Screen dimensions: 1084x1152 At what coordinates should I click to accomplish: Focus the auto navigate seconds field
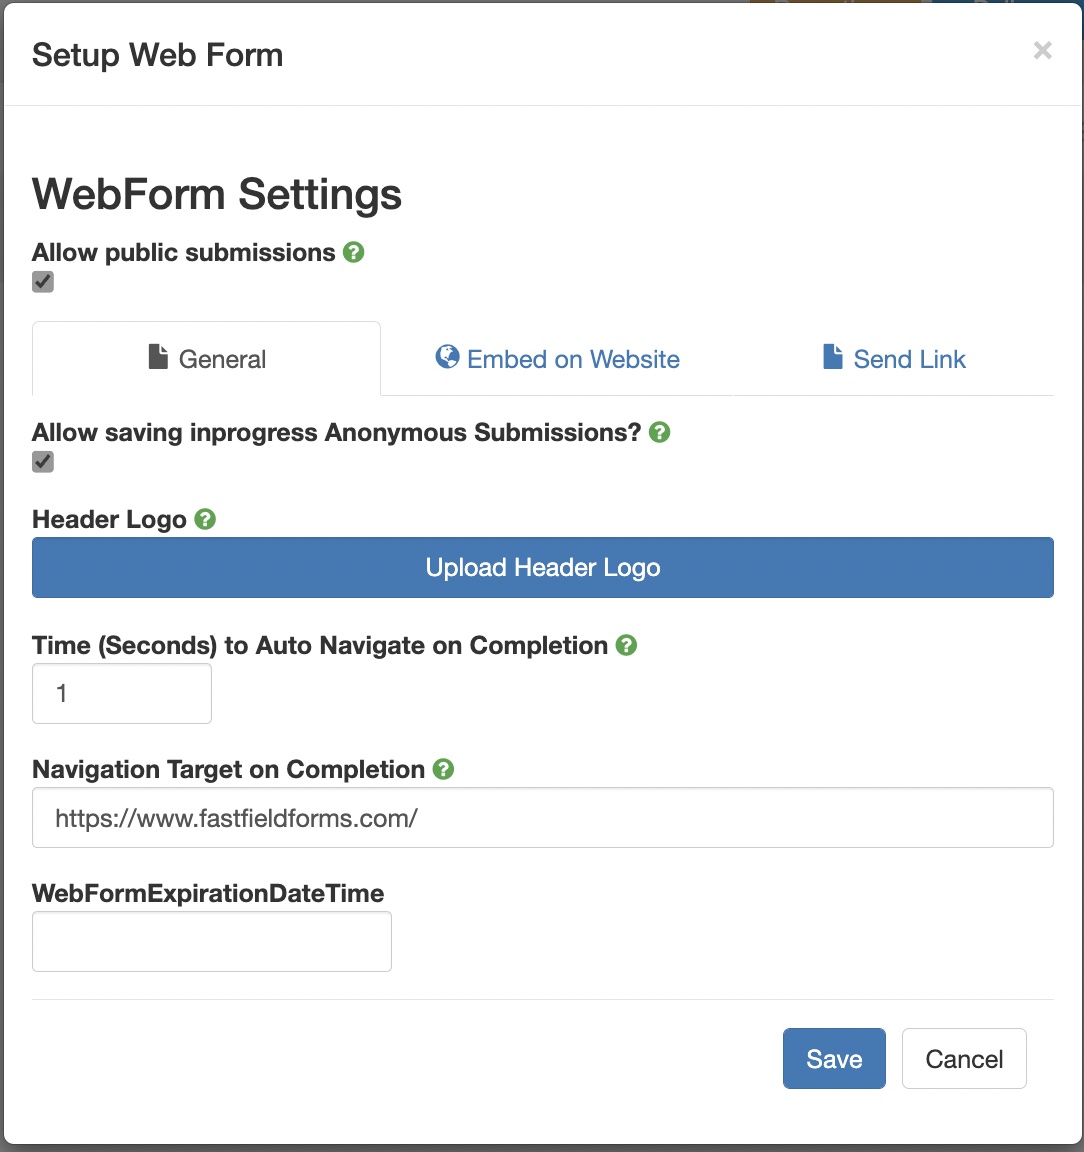(x=122, y=693)
